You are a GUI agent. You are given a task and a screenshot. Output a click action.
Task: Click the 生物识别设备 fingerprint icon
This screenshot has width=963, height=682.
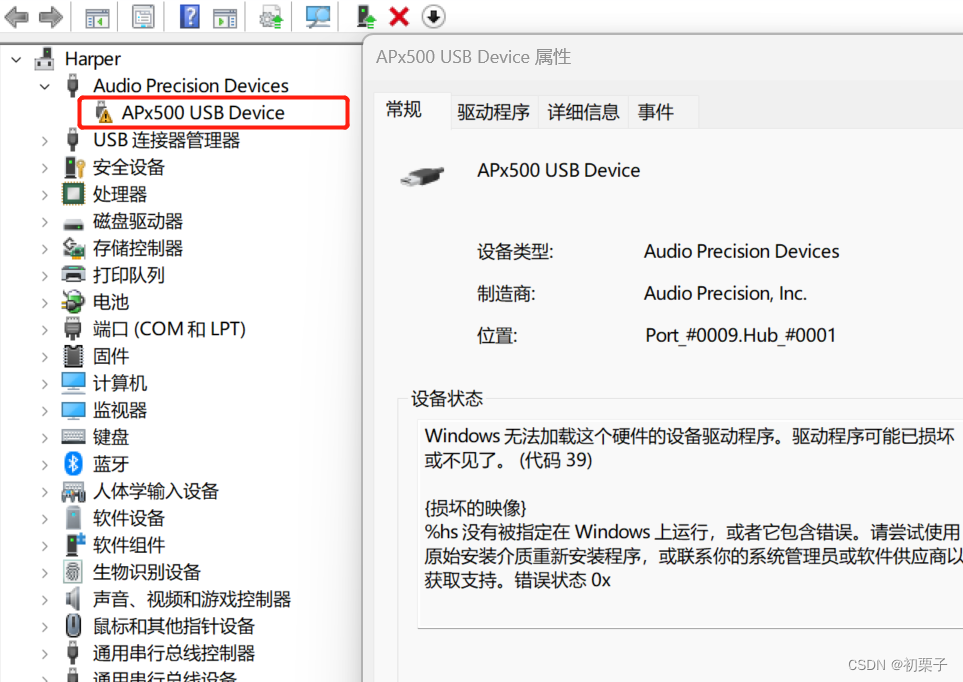coord(72,572)
